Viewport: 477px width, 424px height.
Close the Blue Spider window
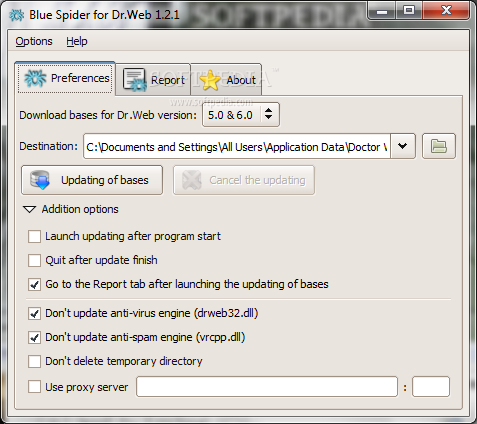(446, 11)
